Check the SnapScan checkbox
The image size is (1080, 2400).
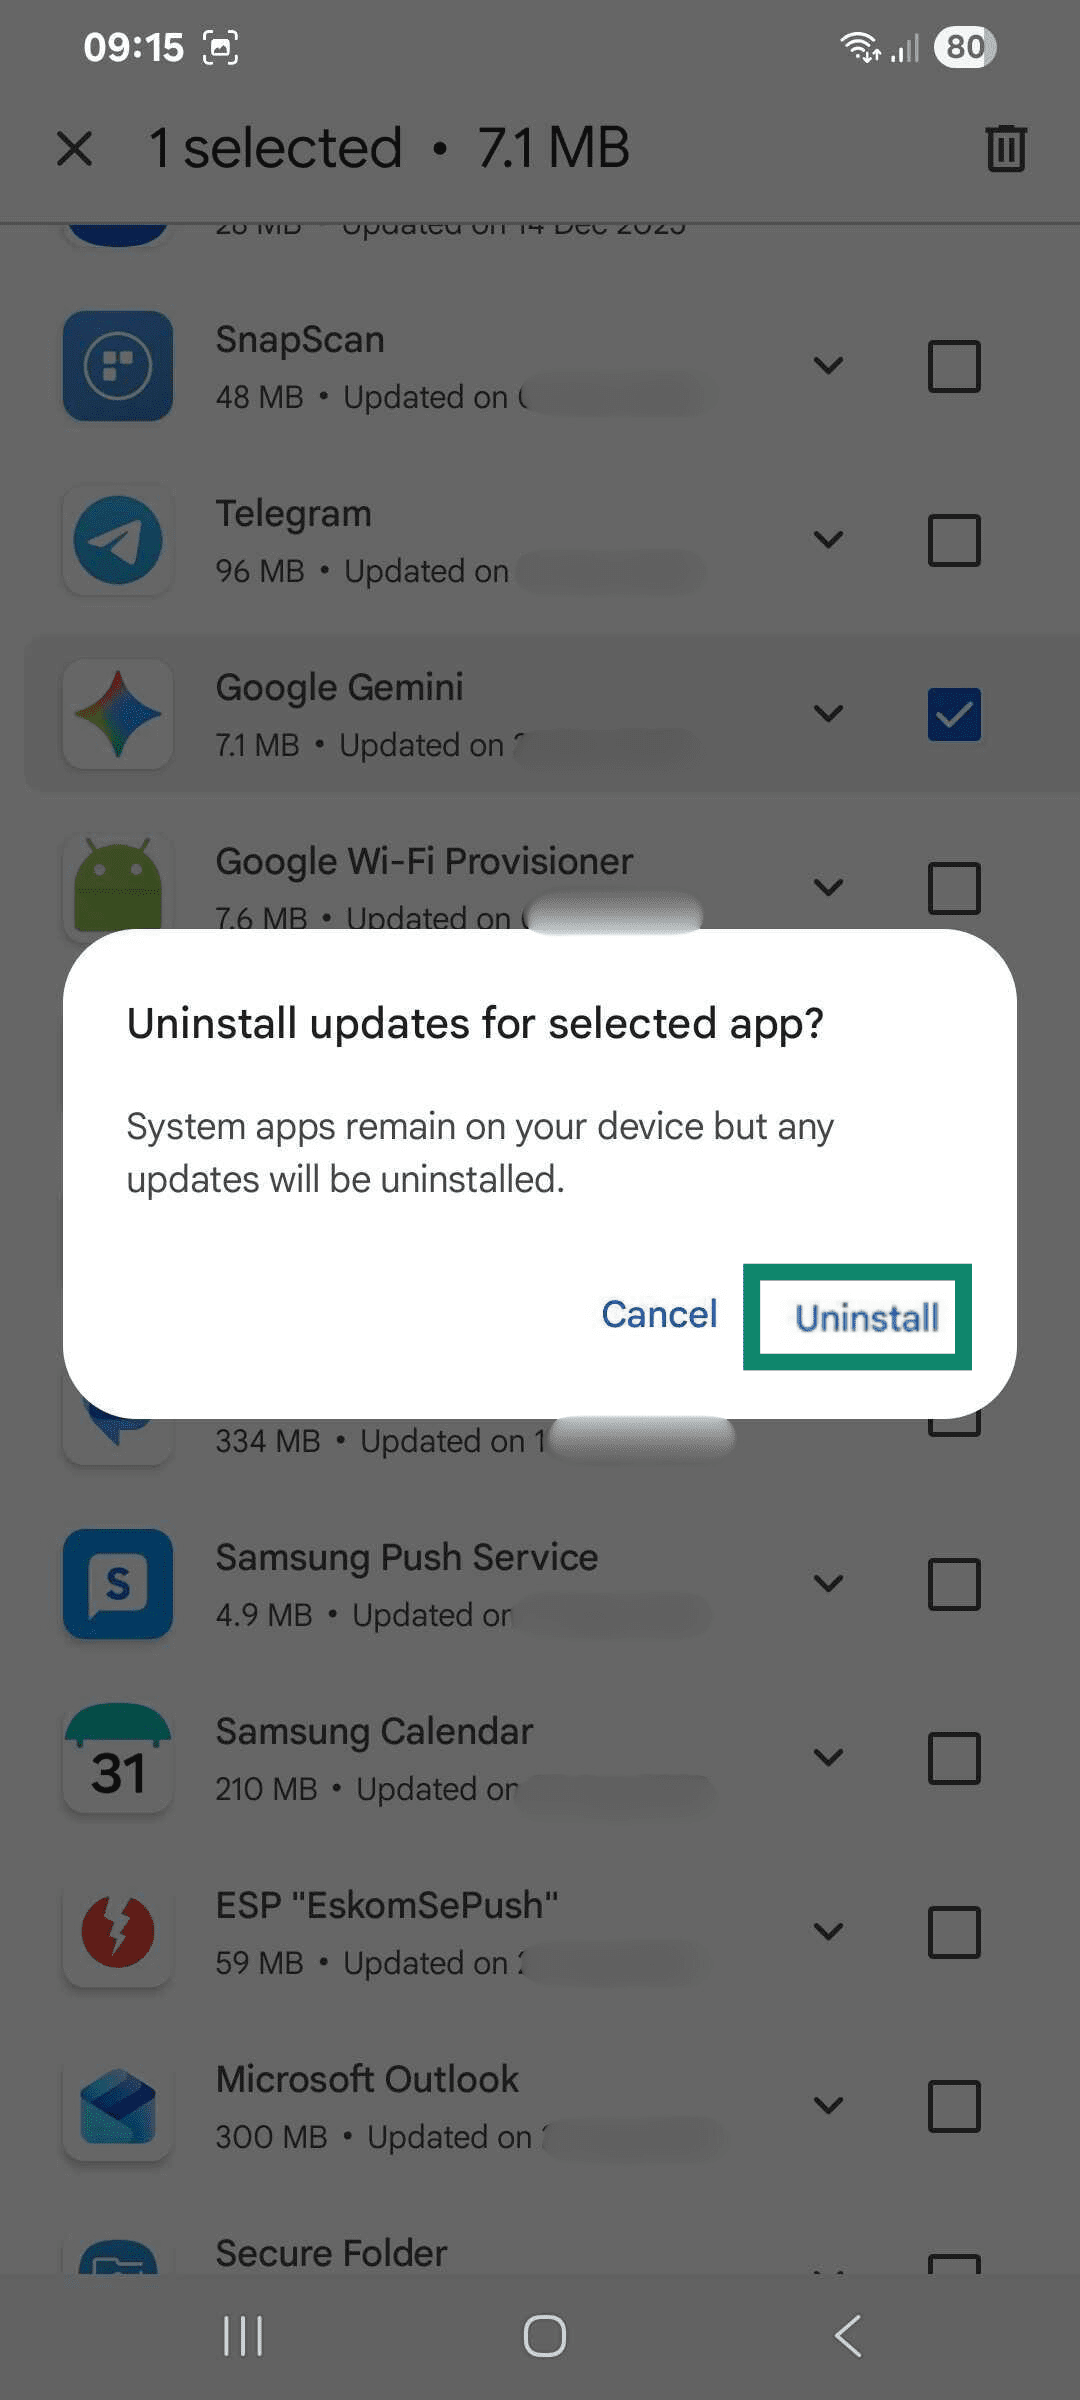pos(954,366)
